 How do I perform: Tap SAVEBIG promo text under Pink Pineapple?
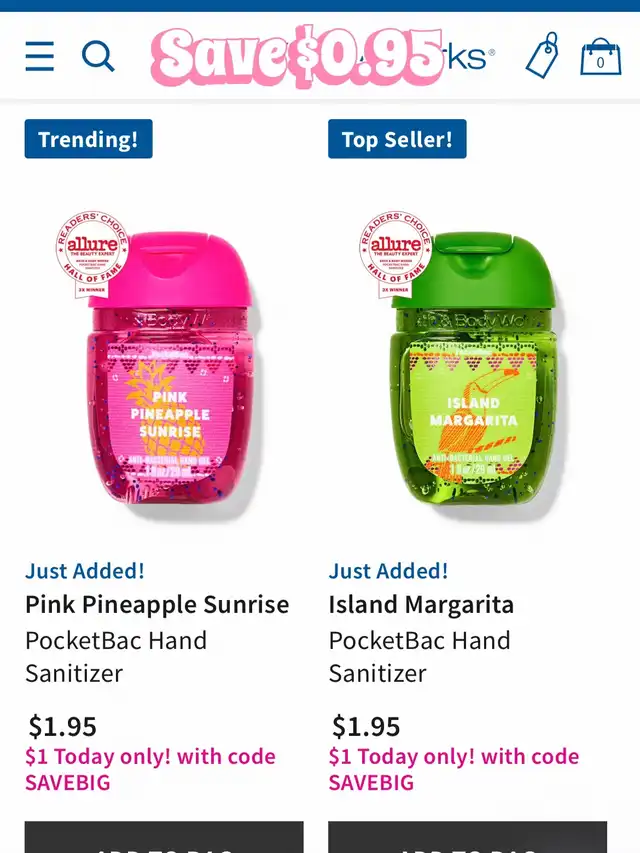pos(68,783)
